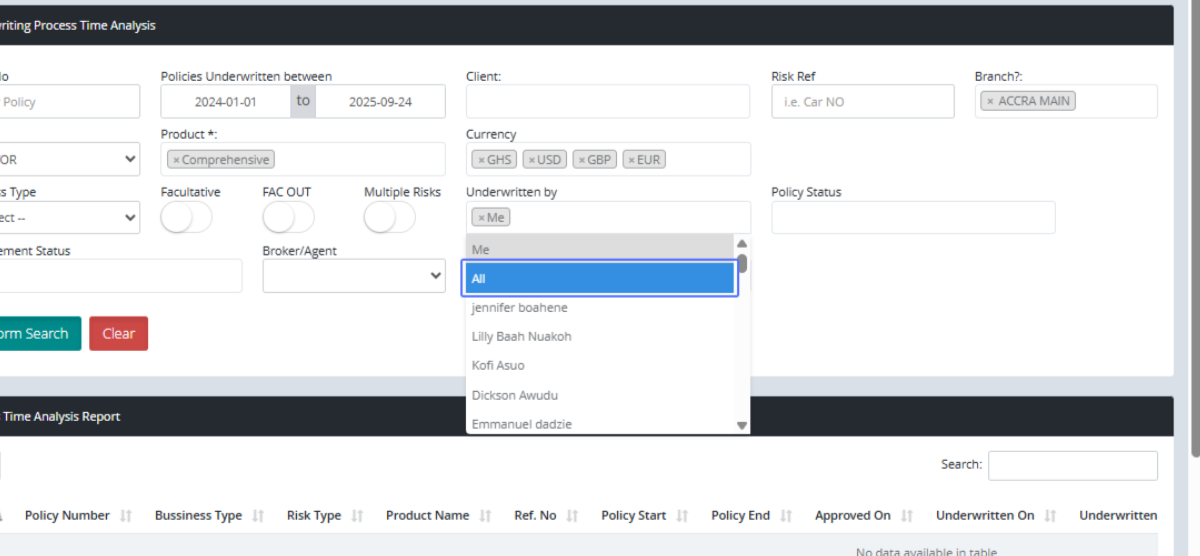Image resolution: width=1200 pixels, height=556 pixels.
Task: Select the All option in the underwriter list
Action: tap(599, 279)
